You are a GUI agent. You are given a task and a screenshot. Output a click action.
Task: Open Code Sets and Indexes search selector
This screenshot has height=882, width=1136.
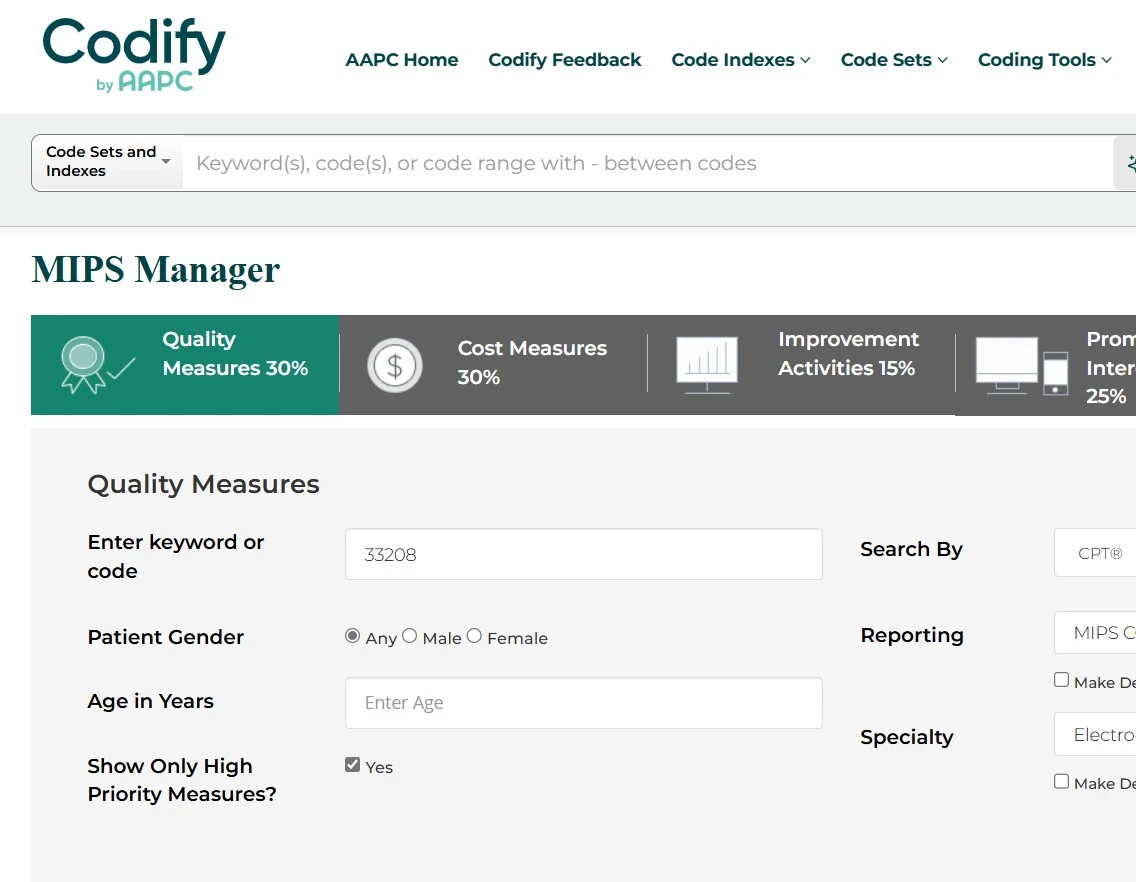[x=108, y=162]
